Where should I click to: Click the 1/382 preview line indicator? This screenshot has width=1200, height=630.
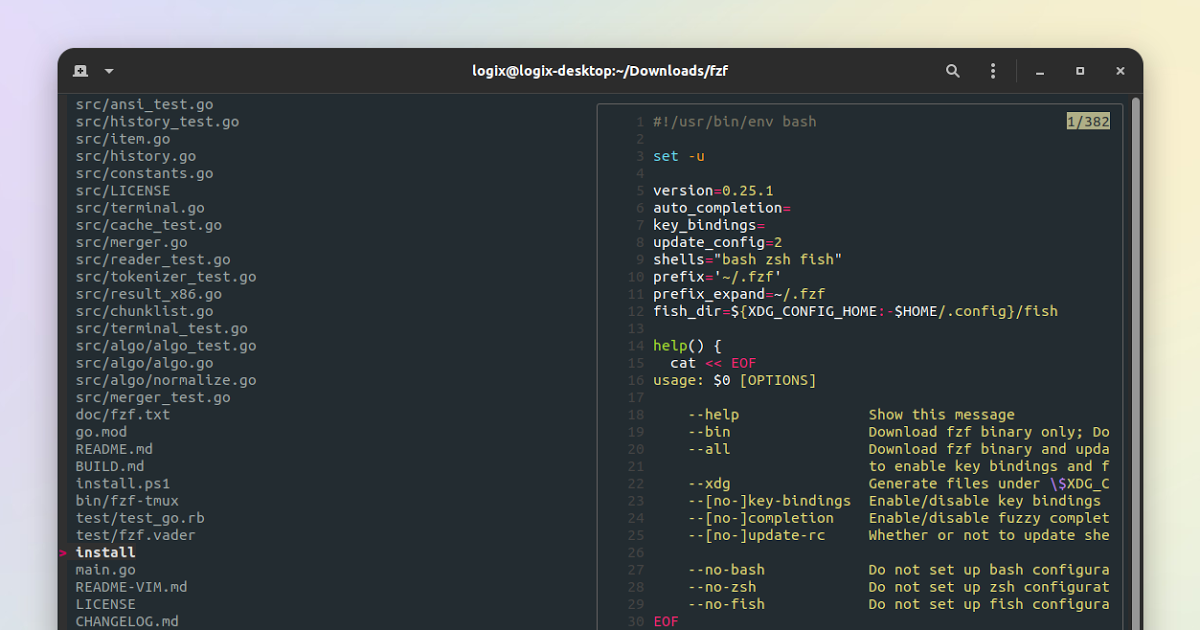[1088, 122]
